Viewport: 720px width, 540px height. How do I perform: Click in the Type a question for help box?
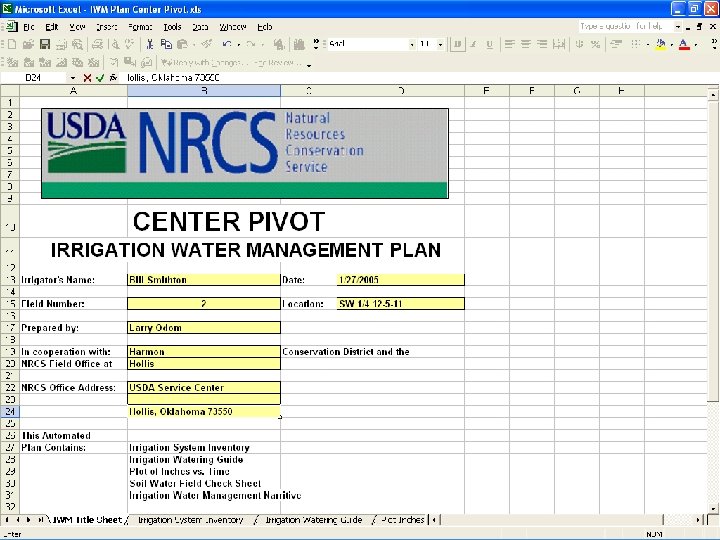pos(625,27)
